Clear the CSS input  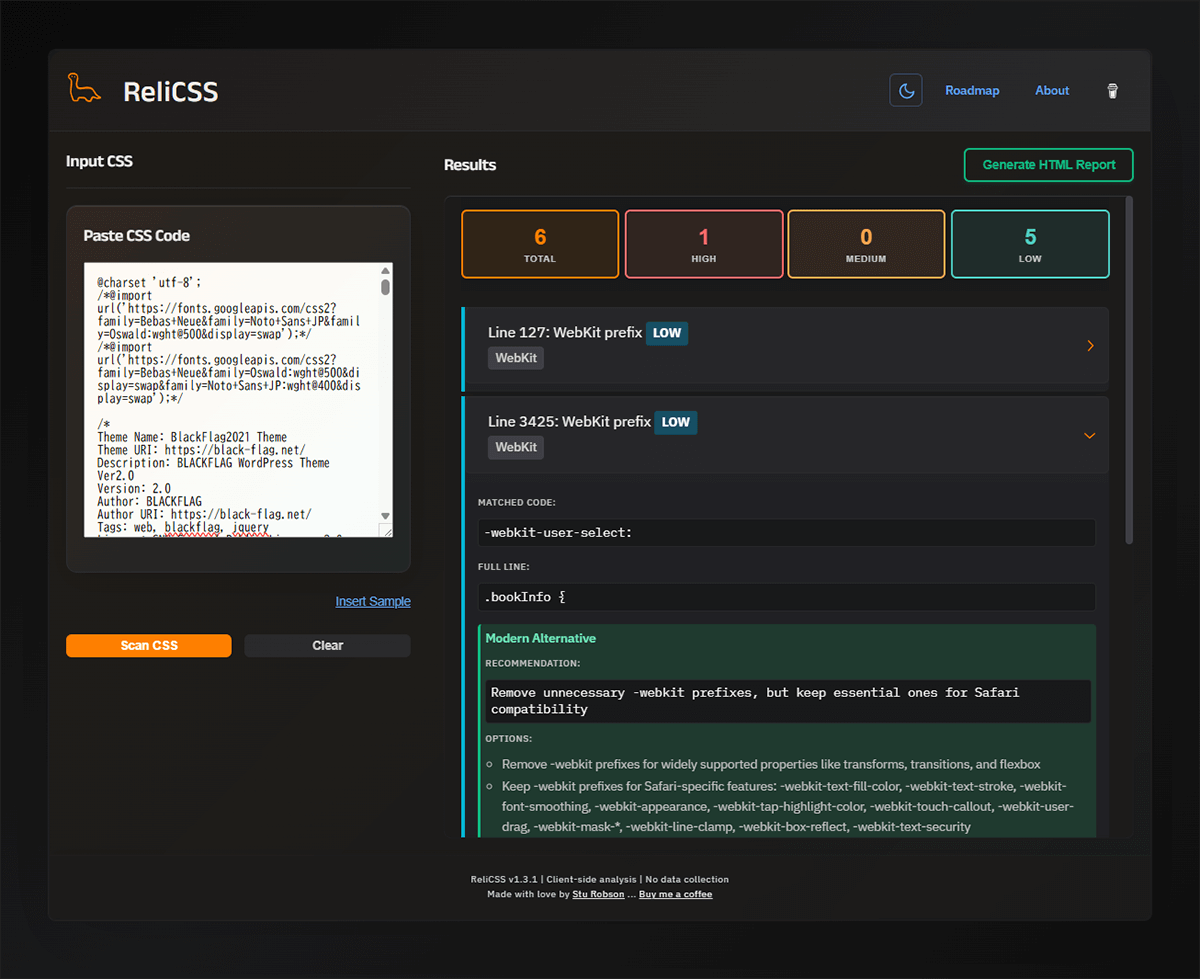click(x=327, y=646)
